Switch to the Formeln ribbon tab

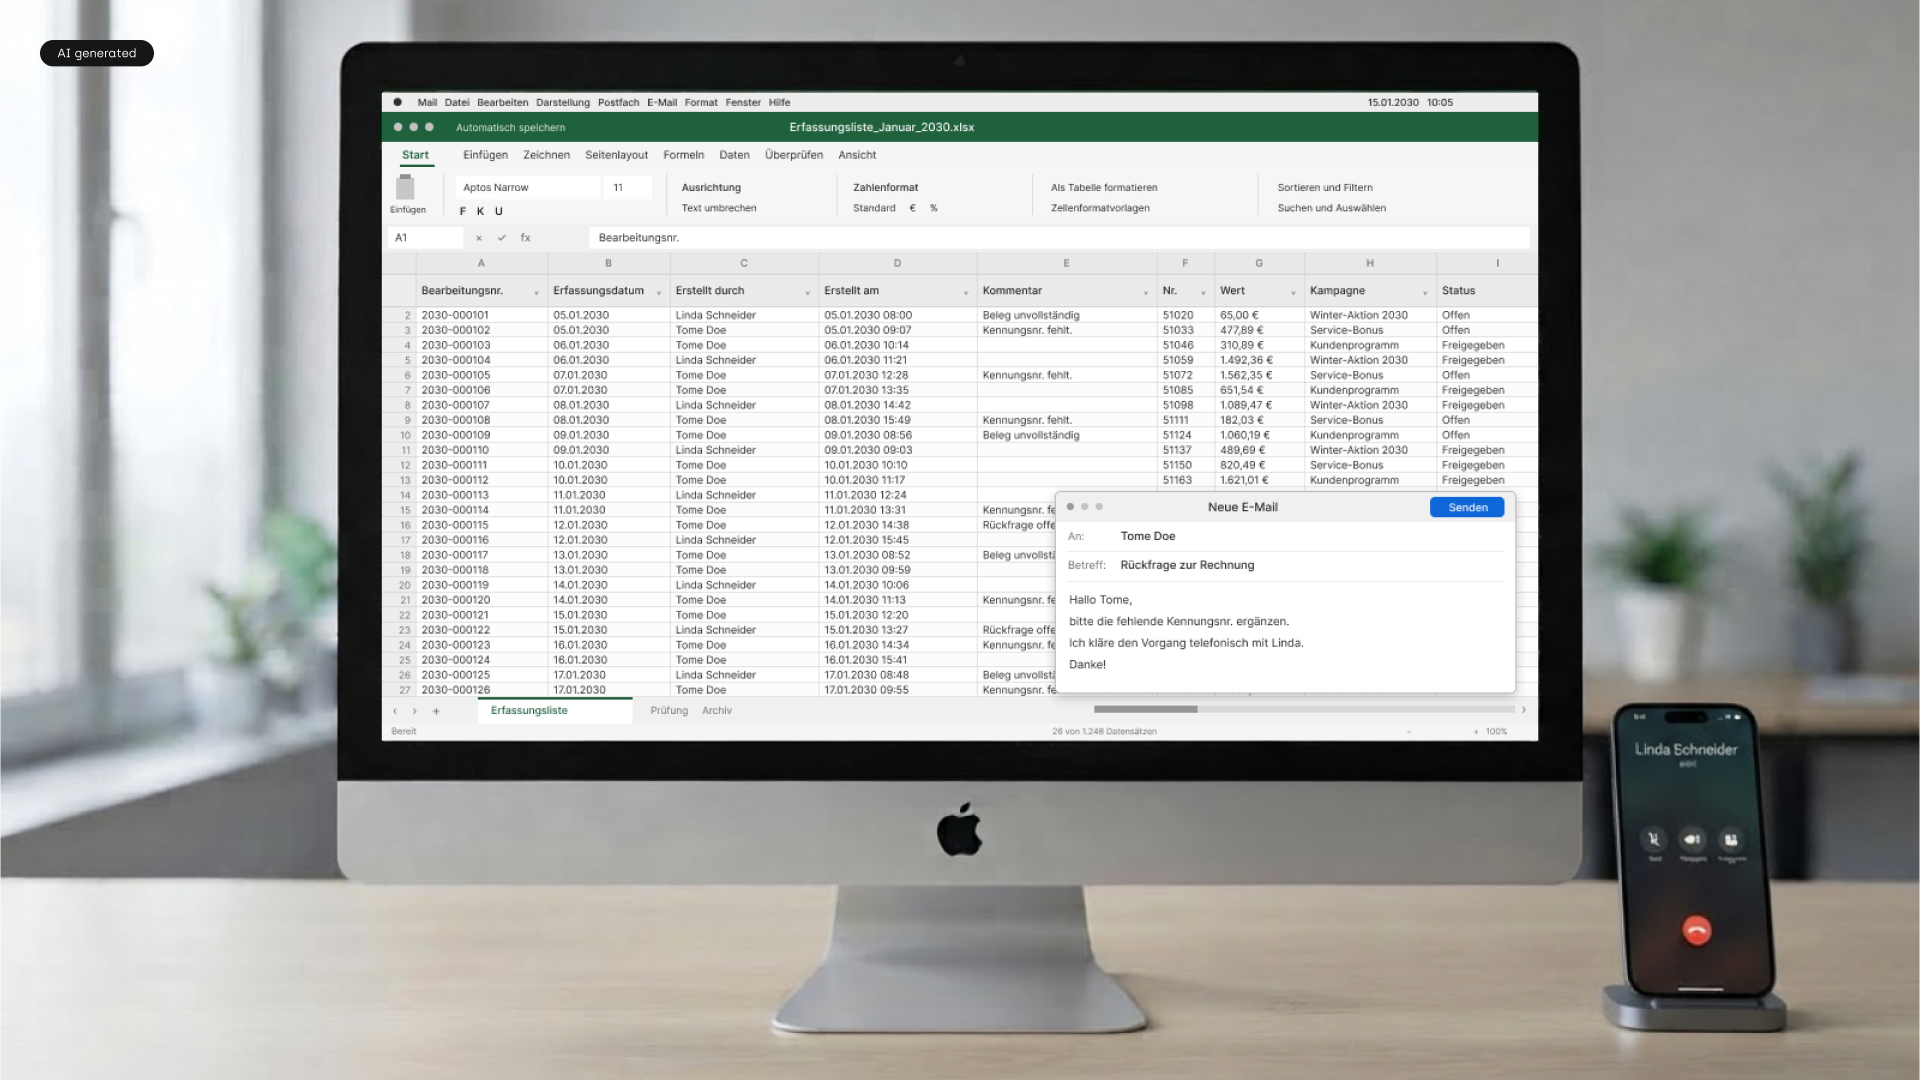[684, 155]
